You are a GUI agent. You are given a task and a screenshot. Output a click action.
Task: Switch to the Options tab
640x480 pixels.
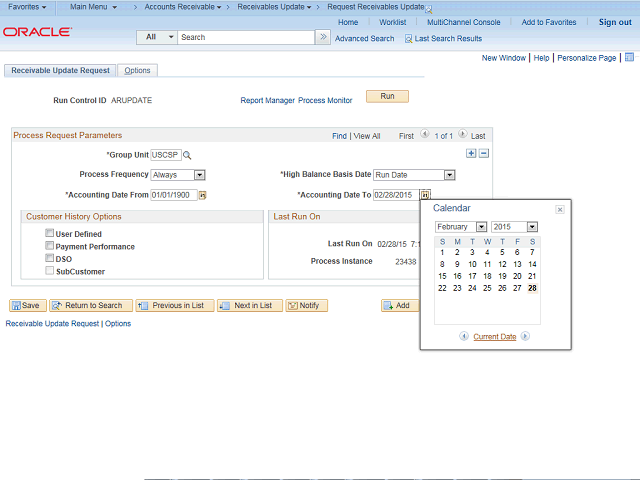(137, 70)
